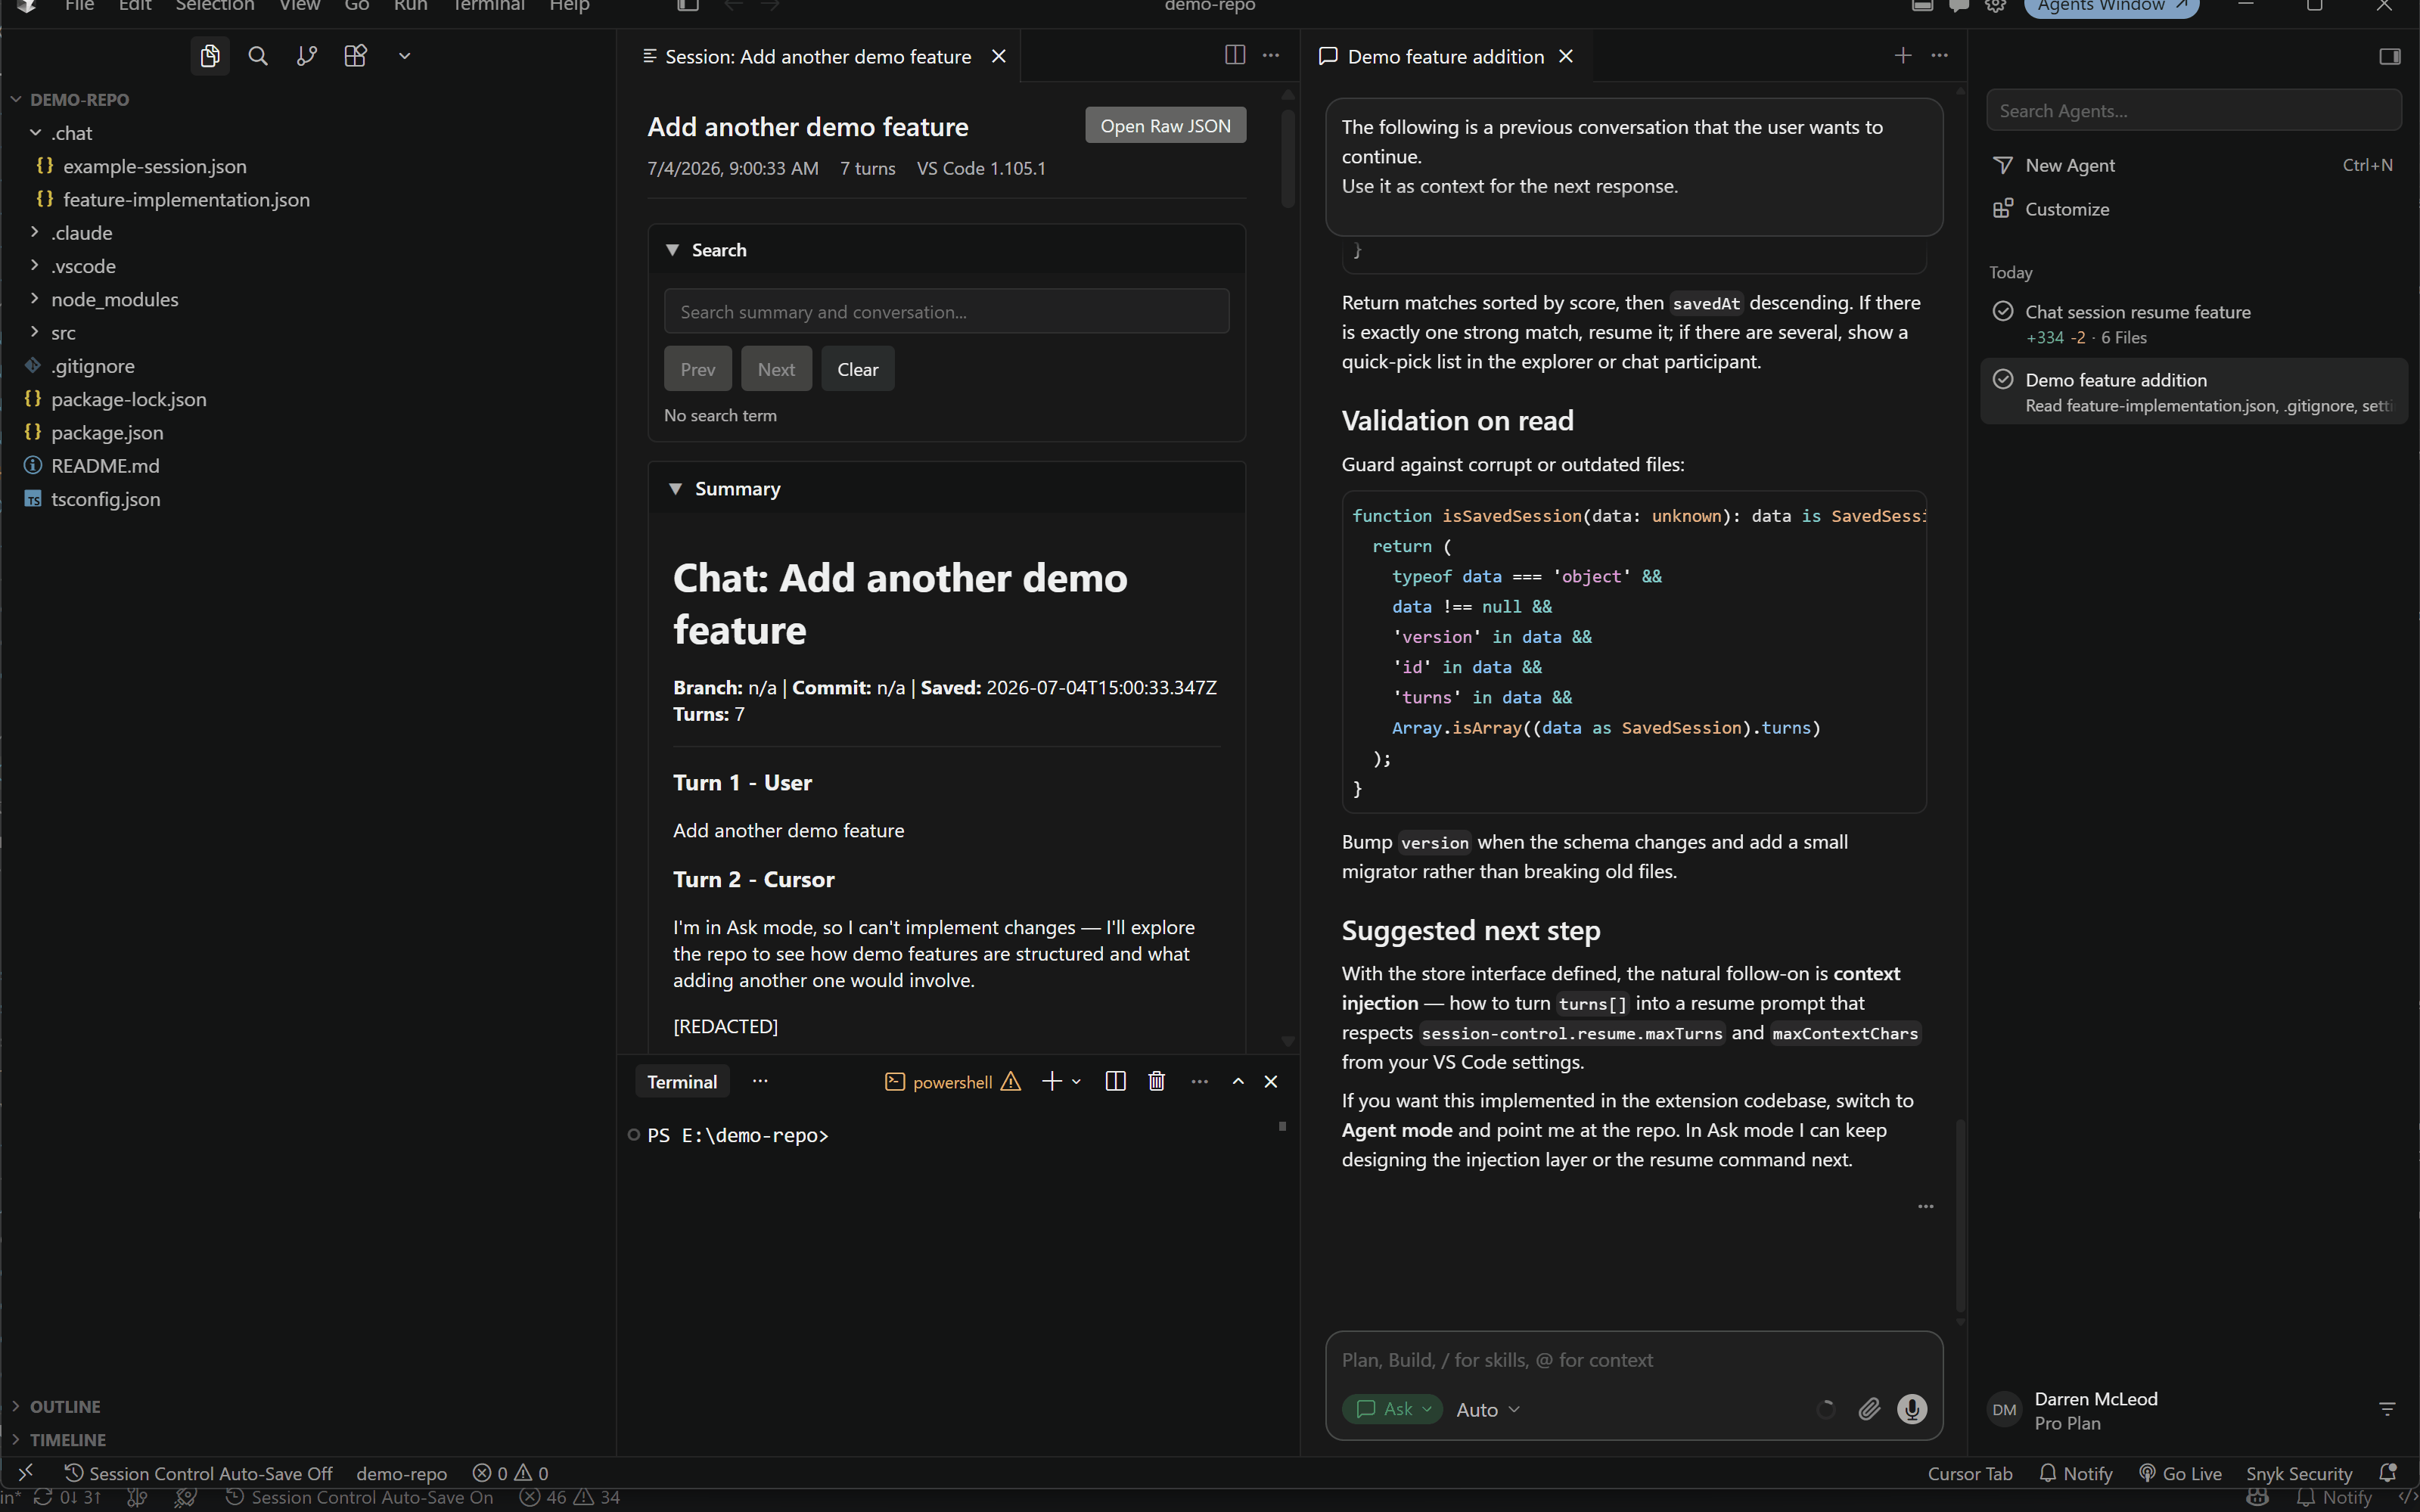Screen dimensions: 2420x1512
Task: Start a new chat with plus icon
Action: point(1903,55)
